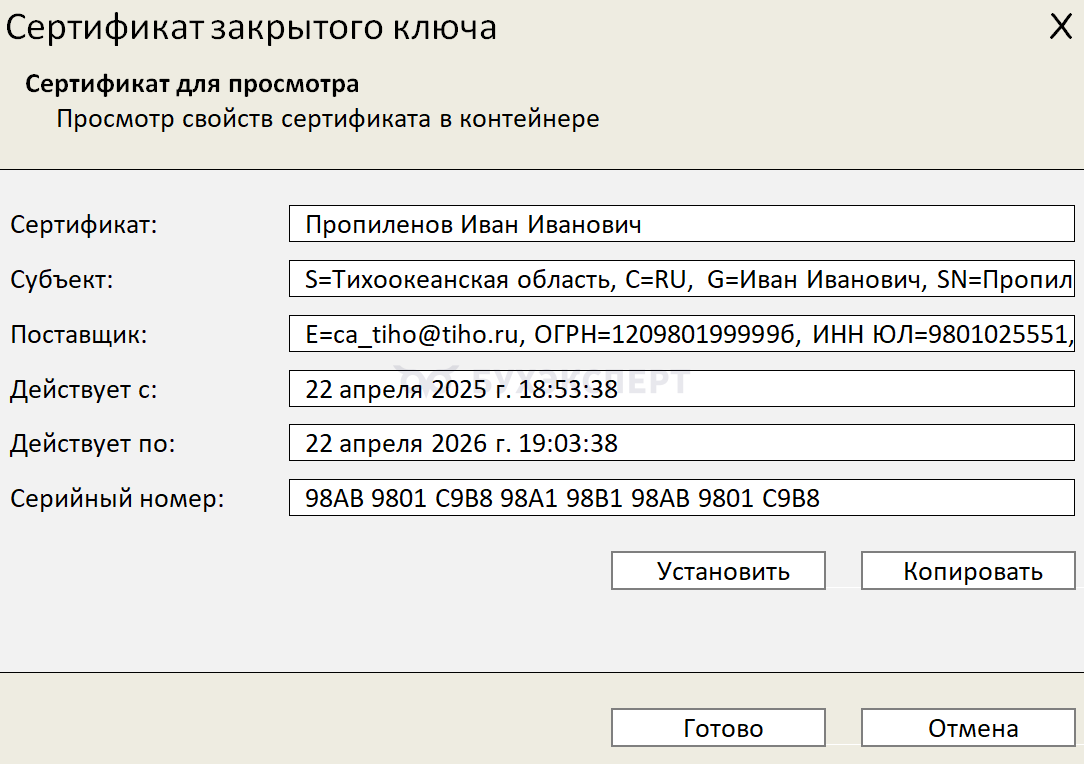1084x764 pixels.
Task: Click the Субъект: label
Action: pyautogui.click(x=62, y=279)
